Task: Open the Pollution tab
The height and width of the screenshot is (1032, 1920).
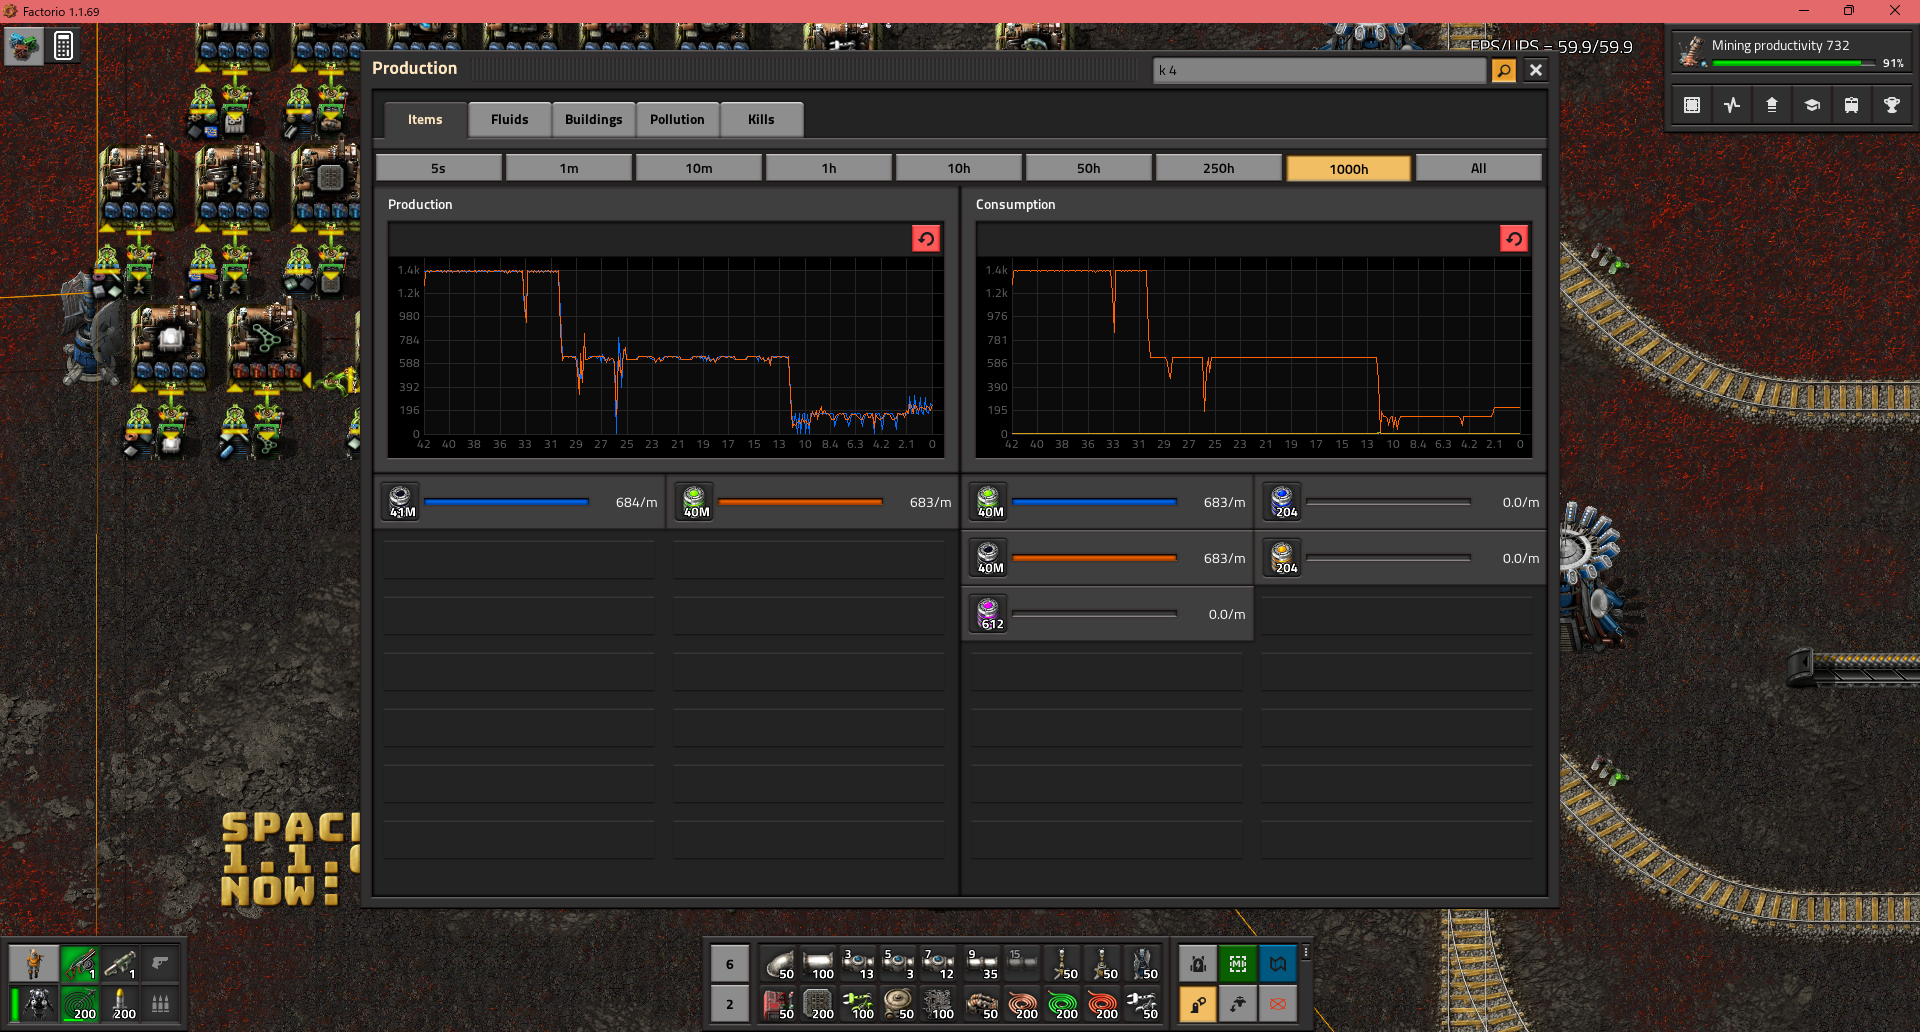Action: pyautogui.click(x=677, y=119)
